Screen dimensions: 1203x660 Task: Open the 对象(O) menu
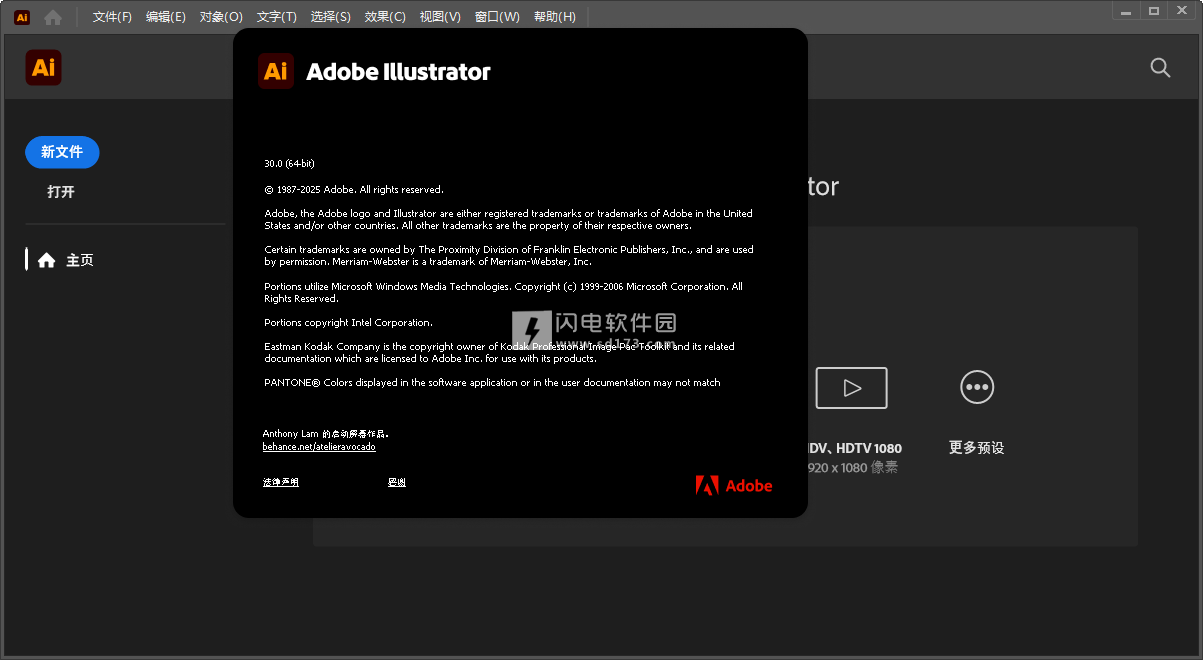pyautogui.click(x=221, y=17)
